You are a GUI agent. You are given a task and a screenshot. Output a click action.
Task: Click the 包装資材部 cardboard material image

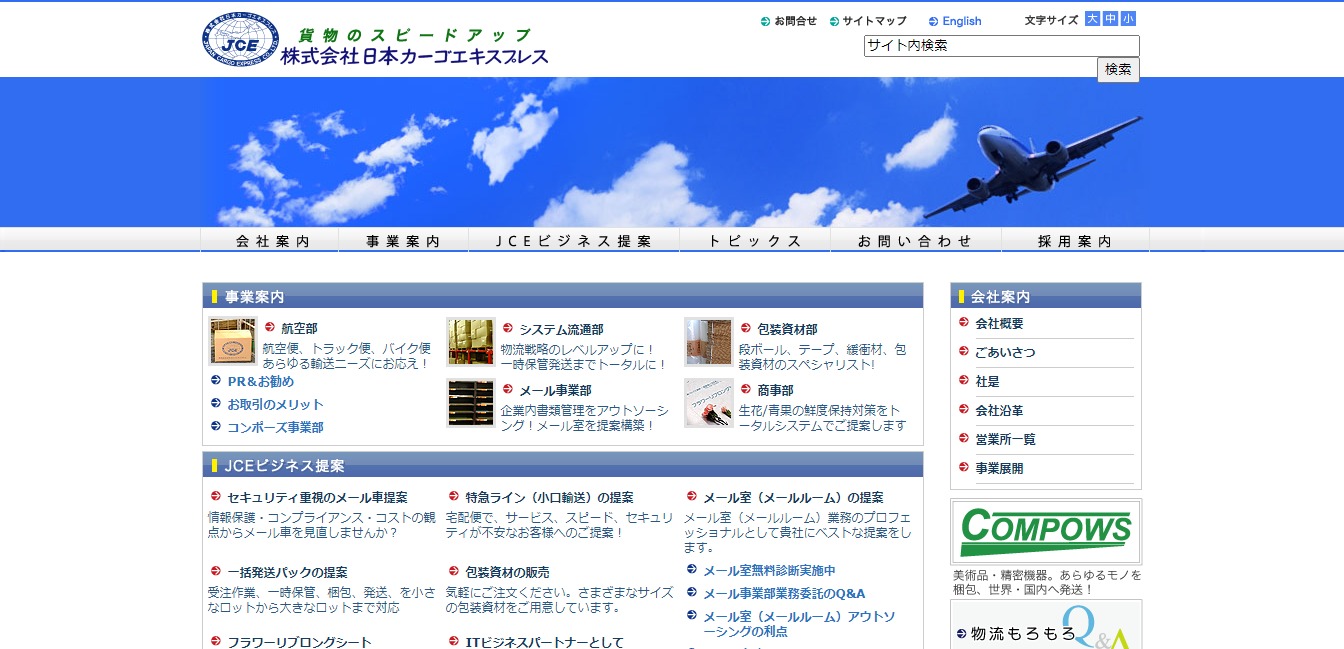click(708, 343)
